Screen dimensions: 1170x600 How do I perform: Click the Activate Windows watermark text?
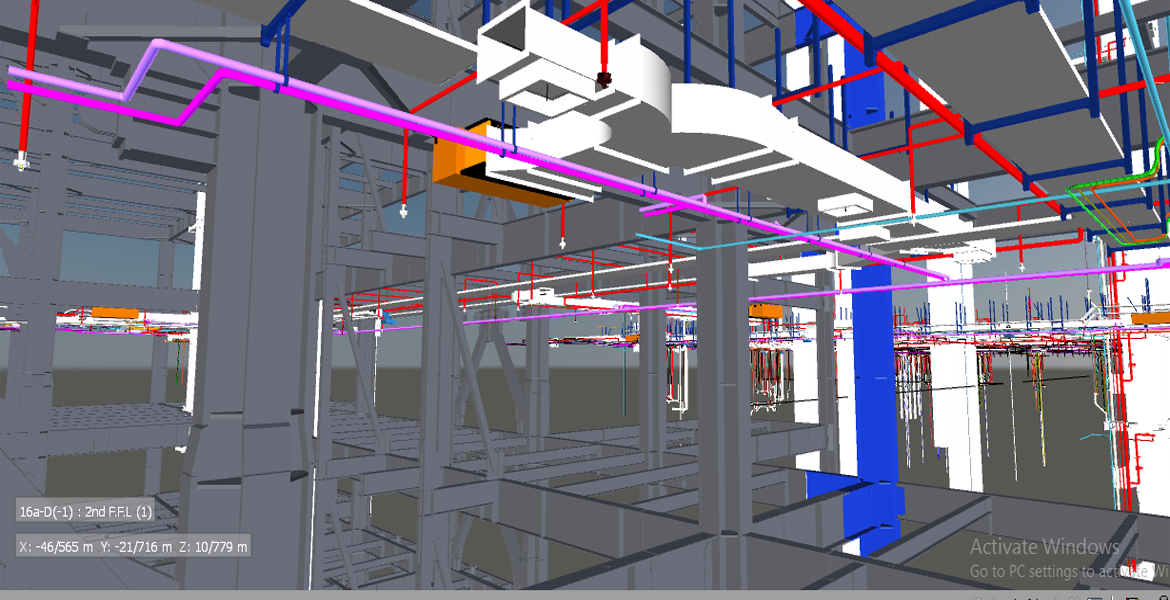pos(1044,547)
